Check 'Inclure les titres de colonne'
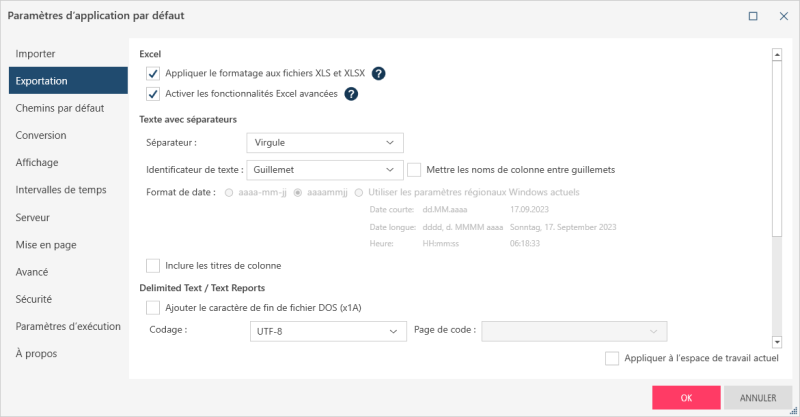Screen dimensions: 800x417 [153, 266]
